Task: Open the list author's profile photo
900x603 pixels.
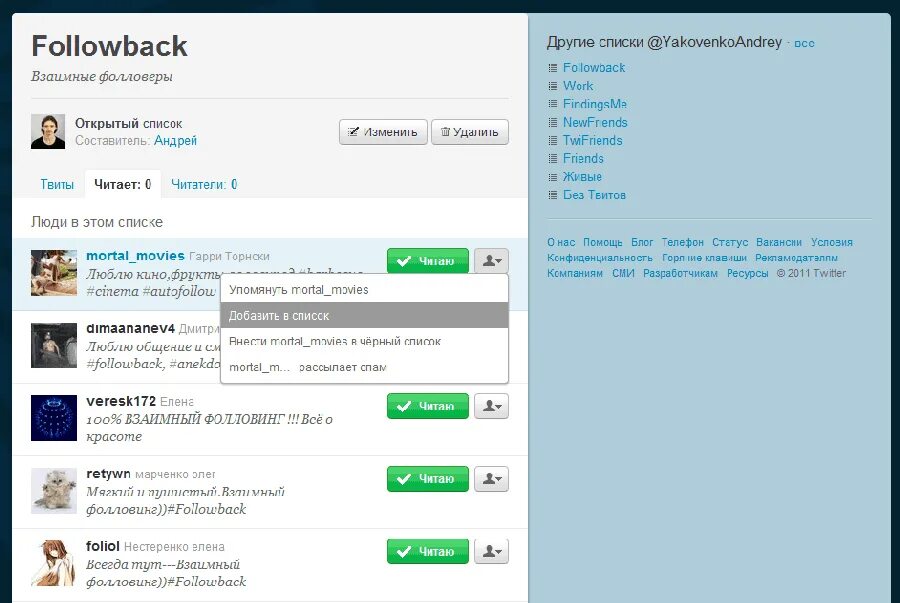Action: (48, 131)
